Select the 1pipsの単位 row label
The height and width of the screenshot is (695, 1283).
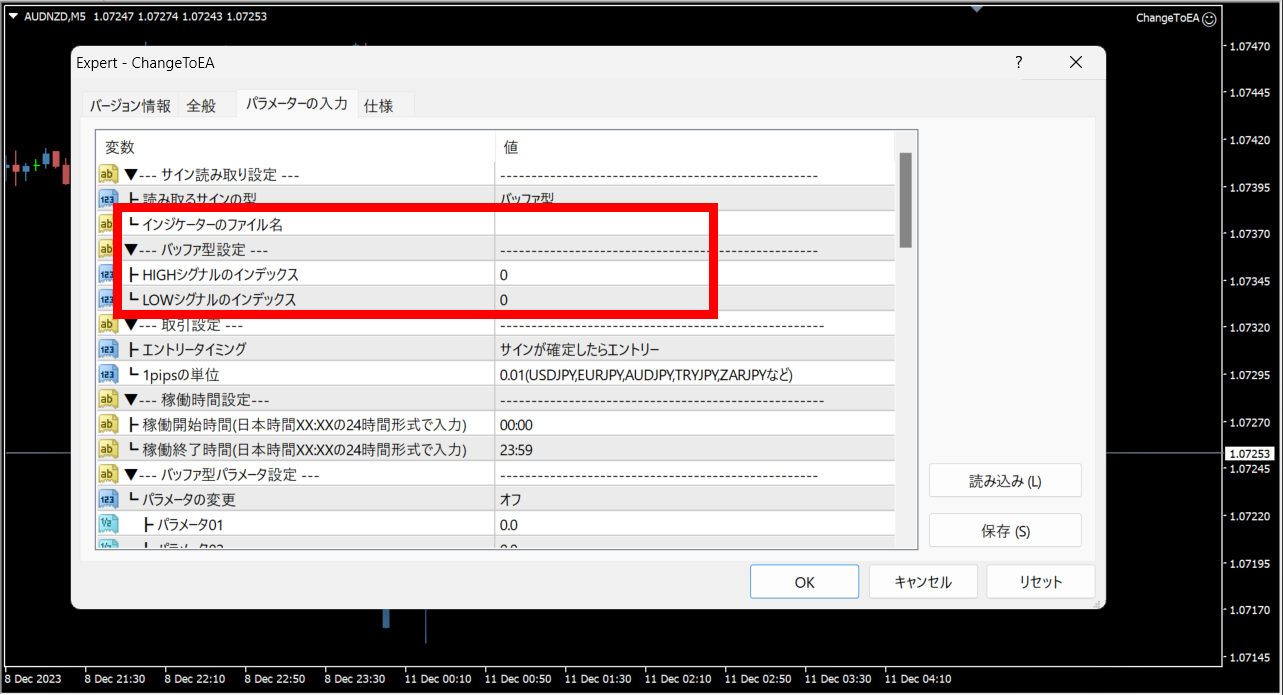(175, 375)
